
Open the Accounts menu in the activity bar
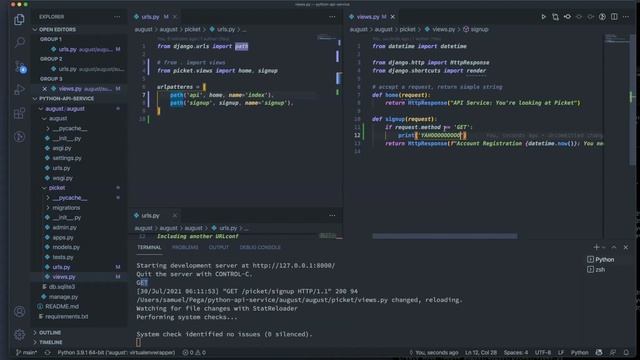[x=19, y=311]
